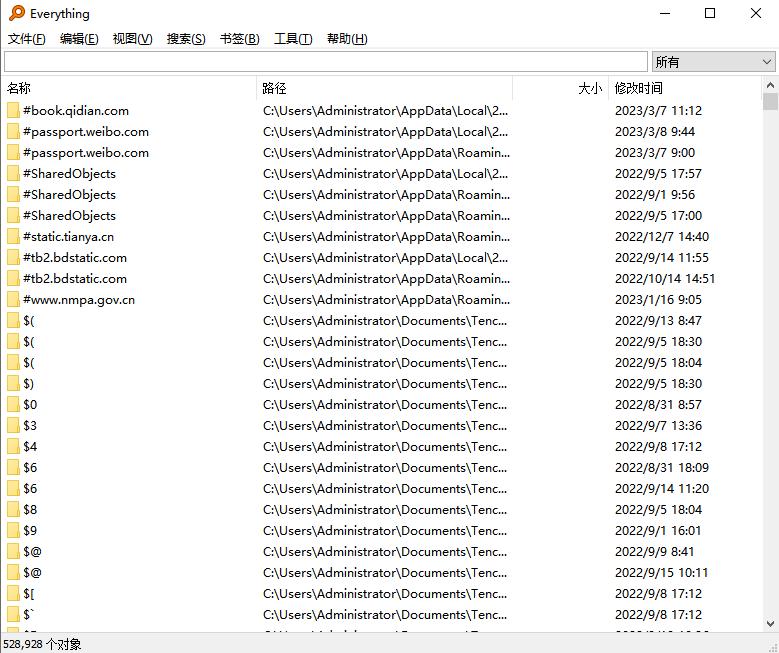
Task: Select #SharedObjects modified 2022/9/5 17:00
Action: (x=70, y=216)
